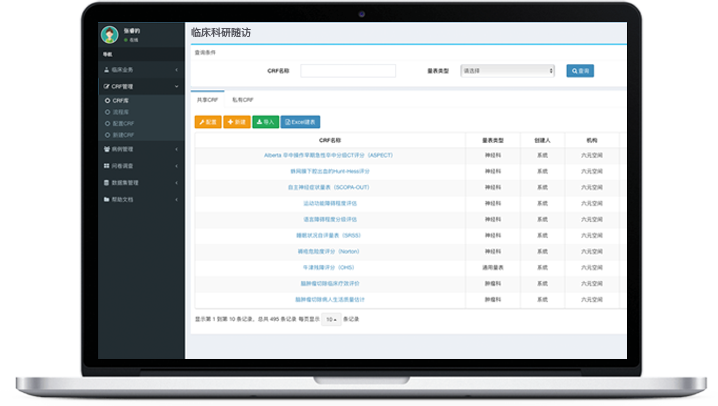This screenshot has height=406, width=718.
Task: Switch to the 私有CRF tab
Action: 241,101
